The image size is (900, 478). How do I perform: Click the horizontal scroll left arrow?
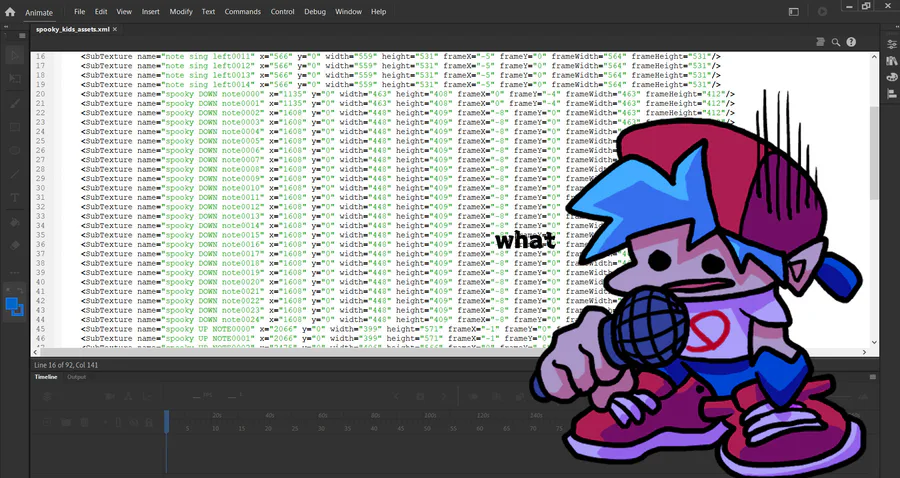point(36,352)
